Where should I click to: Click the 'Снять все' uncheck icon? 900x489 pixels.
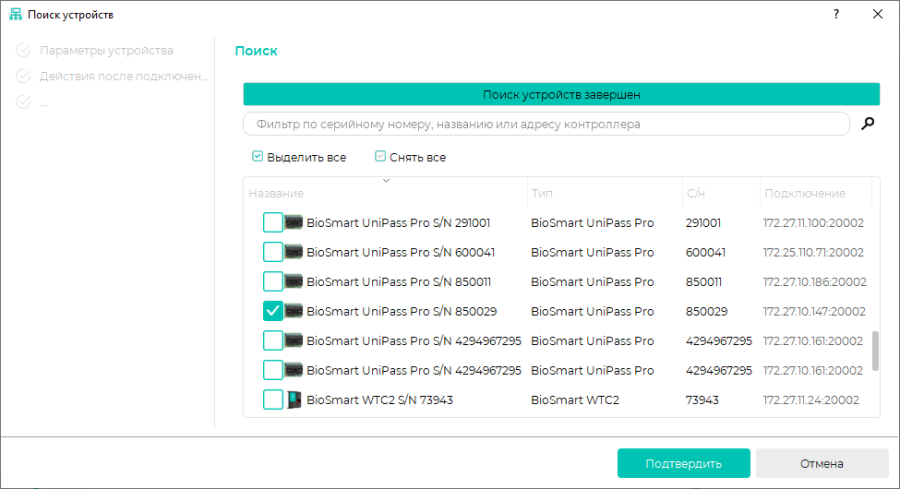pyautogui.click(x=380, y=156)
